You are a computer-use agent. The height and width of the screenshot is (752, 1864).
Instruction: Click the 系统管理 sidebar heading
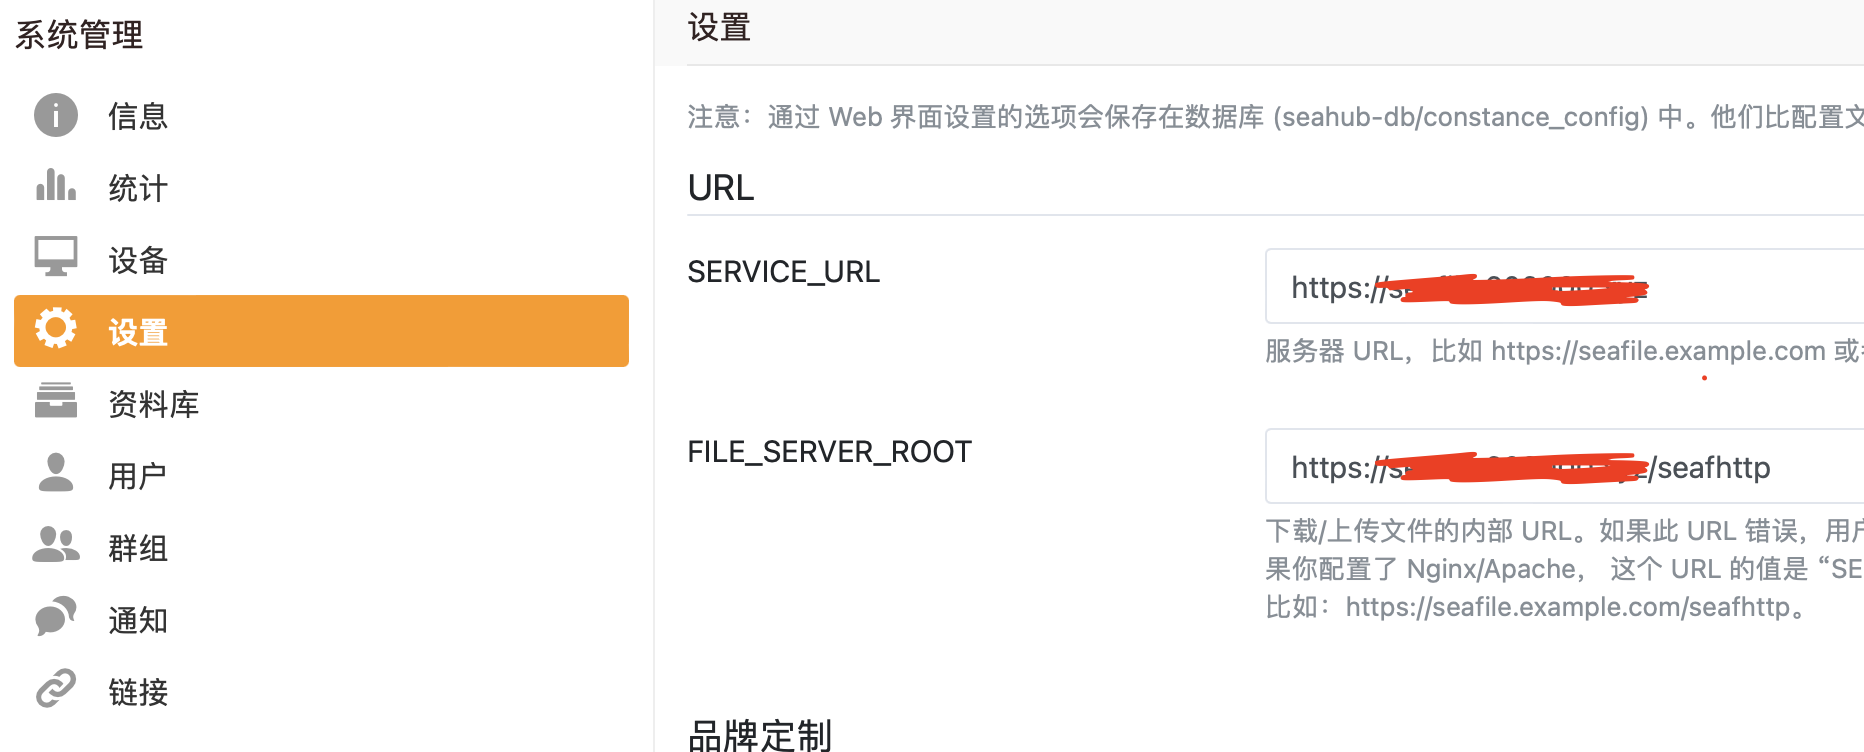point(79,35)
